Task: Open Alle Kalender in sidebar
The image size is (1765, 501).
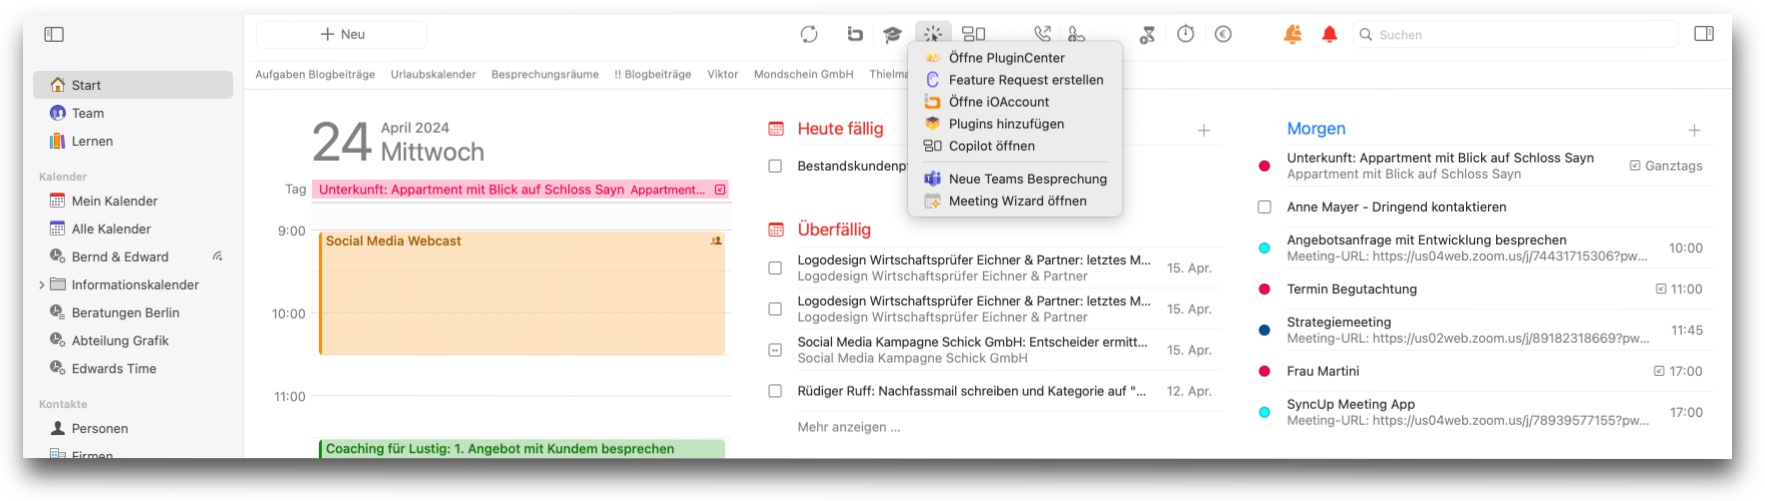Action: click(133, 229)
